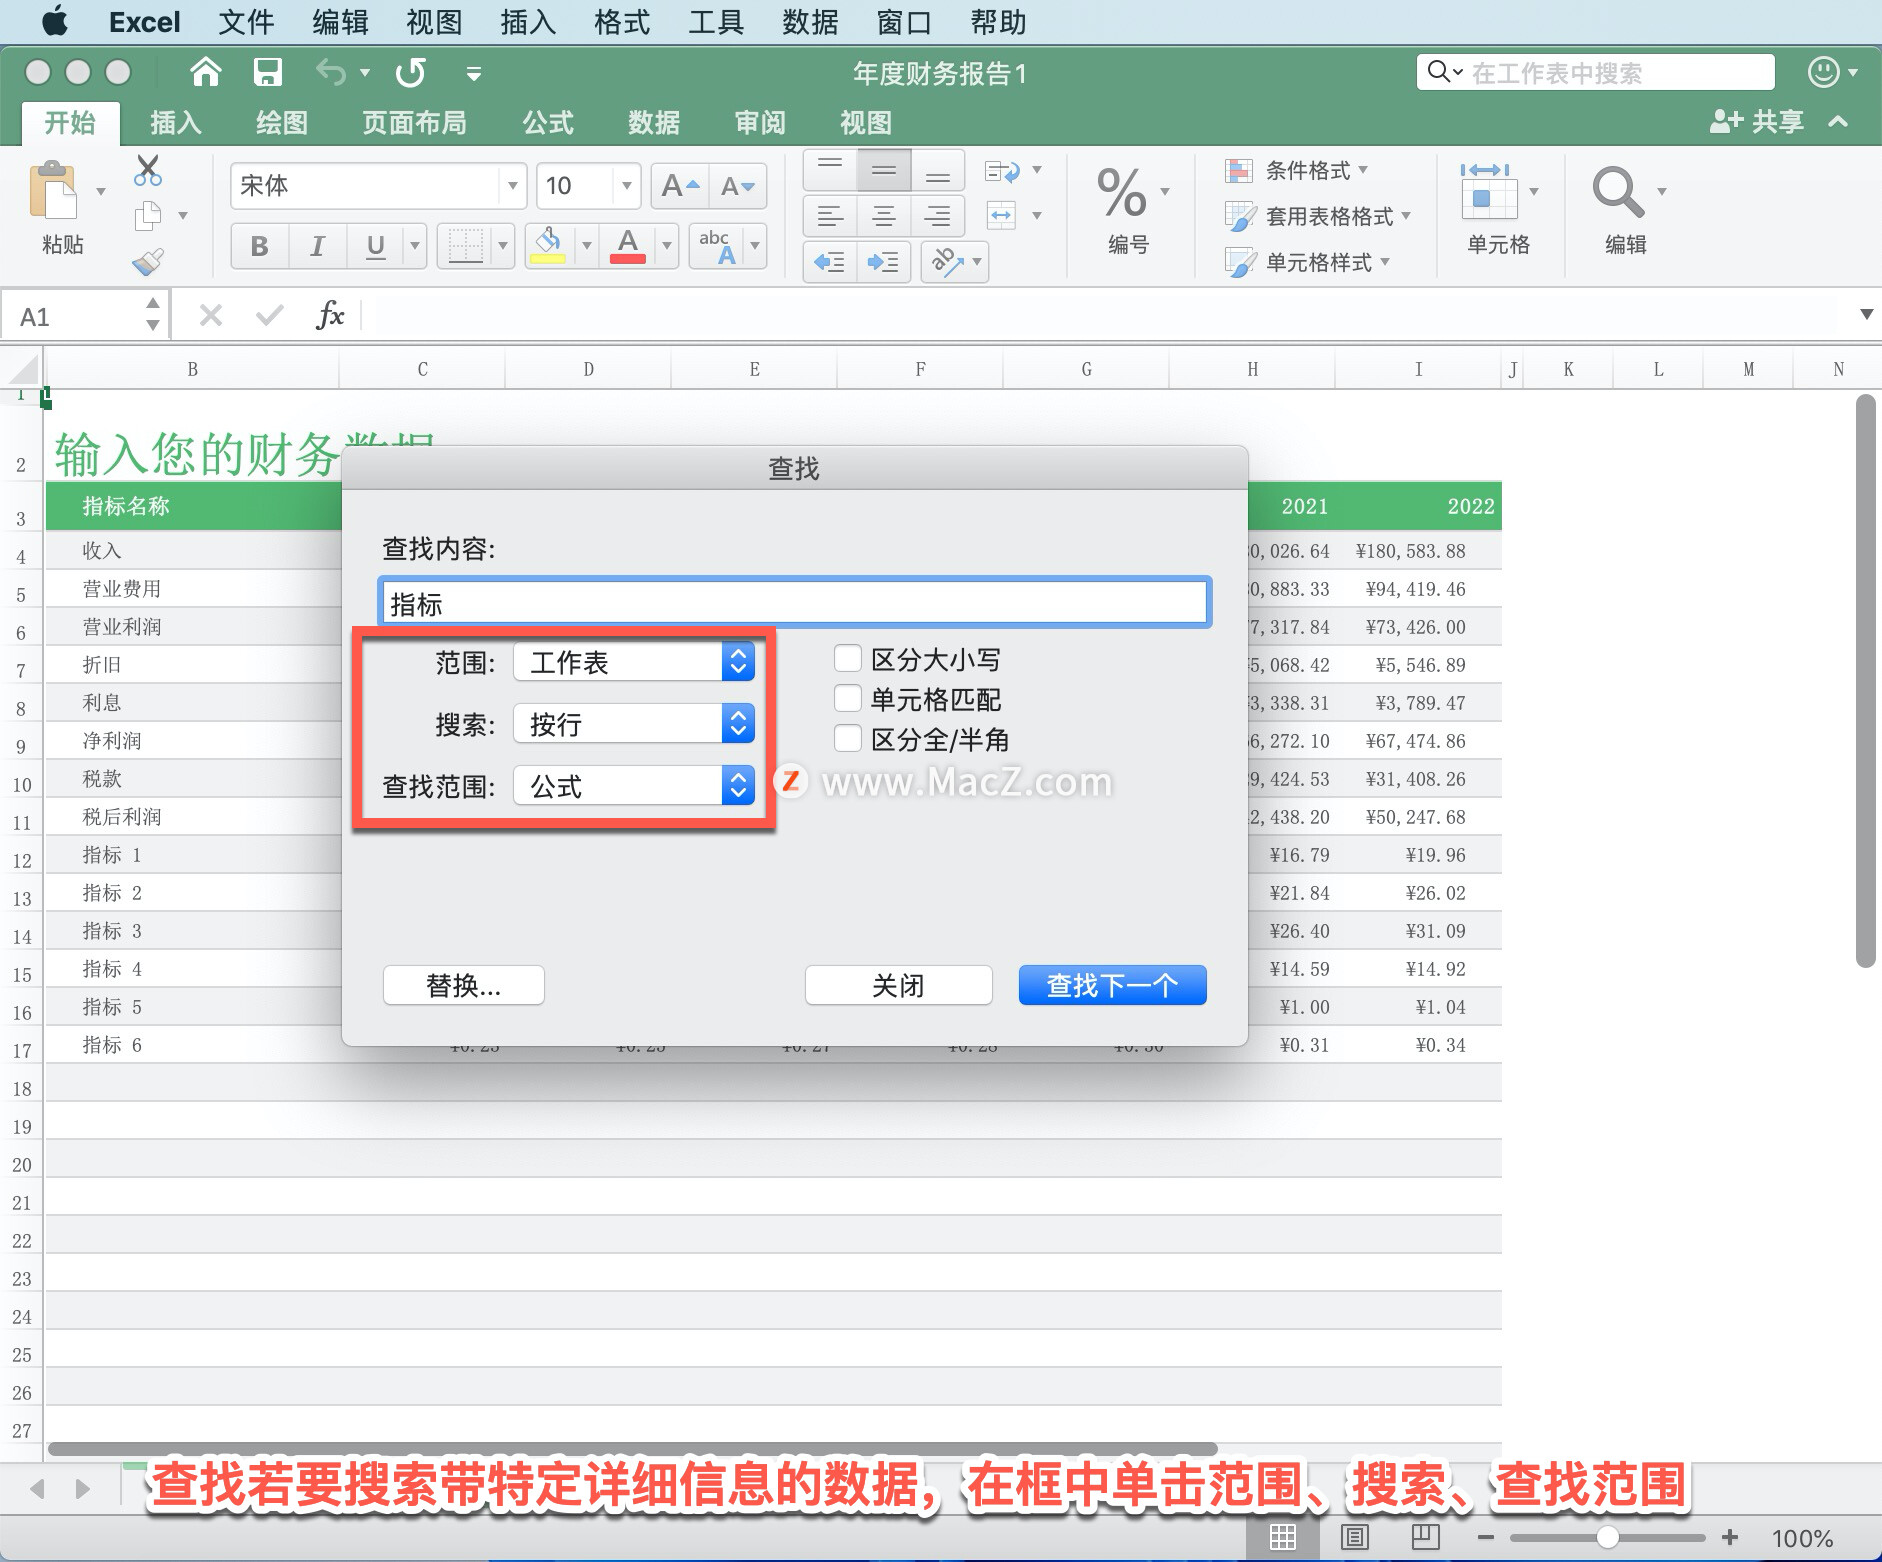Expand the formula bar
The image size is (1882, 1562).
pyautogui.click(x=1866, y=315)
